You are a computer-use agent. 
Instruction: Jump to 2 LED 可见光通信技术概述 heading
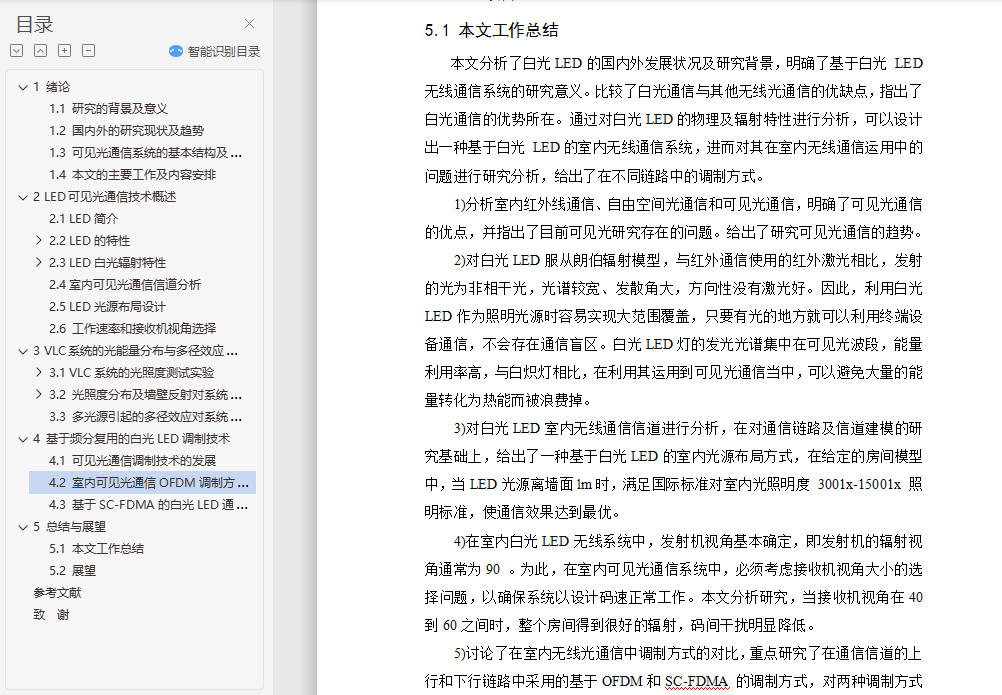104,197
